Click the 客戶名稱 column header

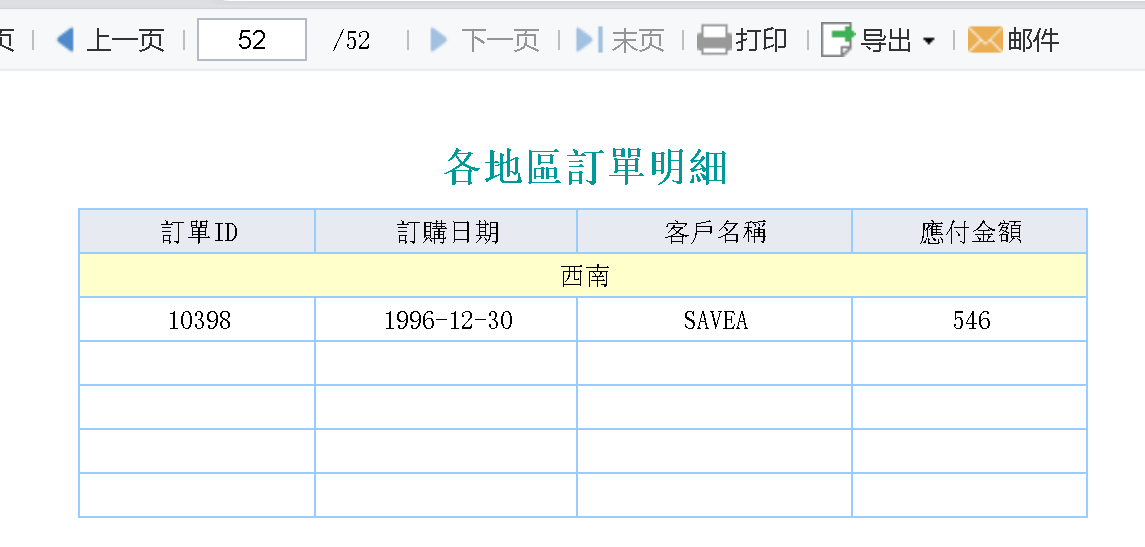click(715, 232)
